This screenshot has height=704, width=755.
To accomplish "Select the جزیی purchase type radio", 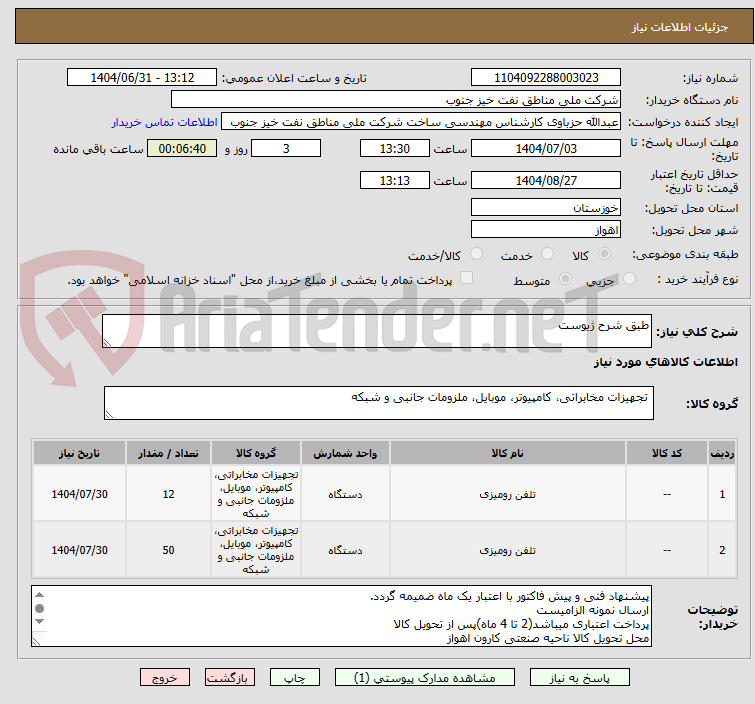I will coord(629,278).
